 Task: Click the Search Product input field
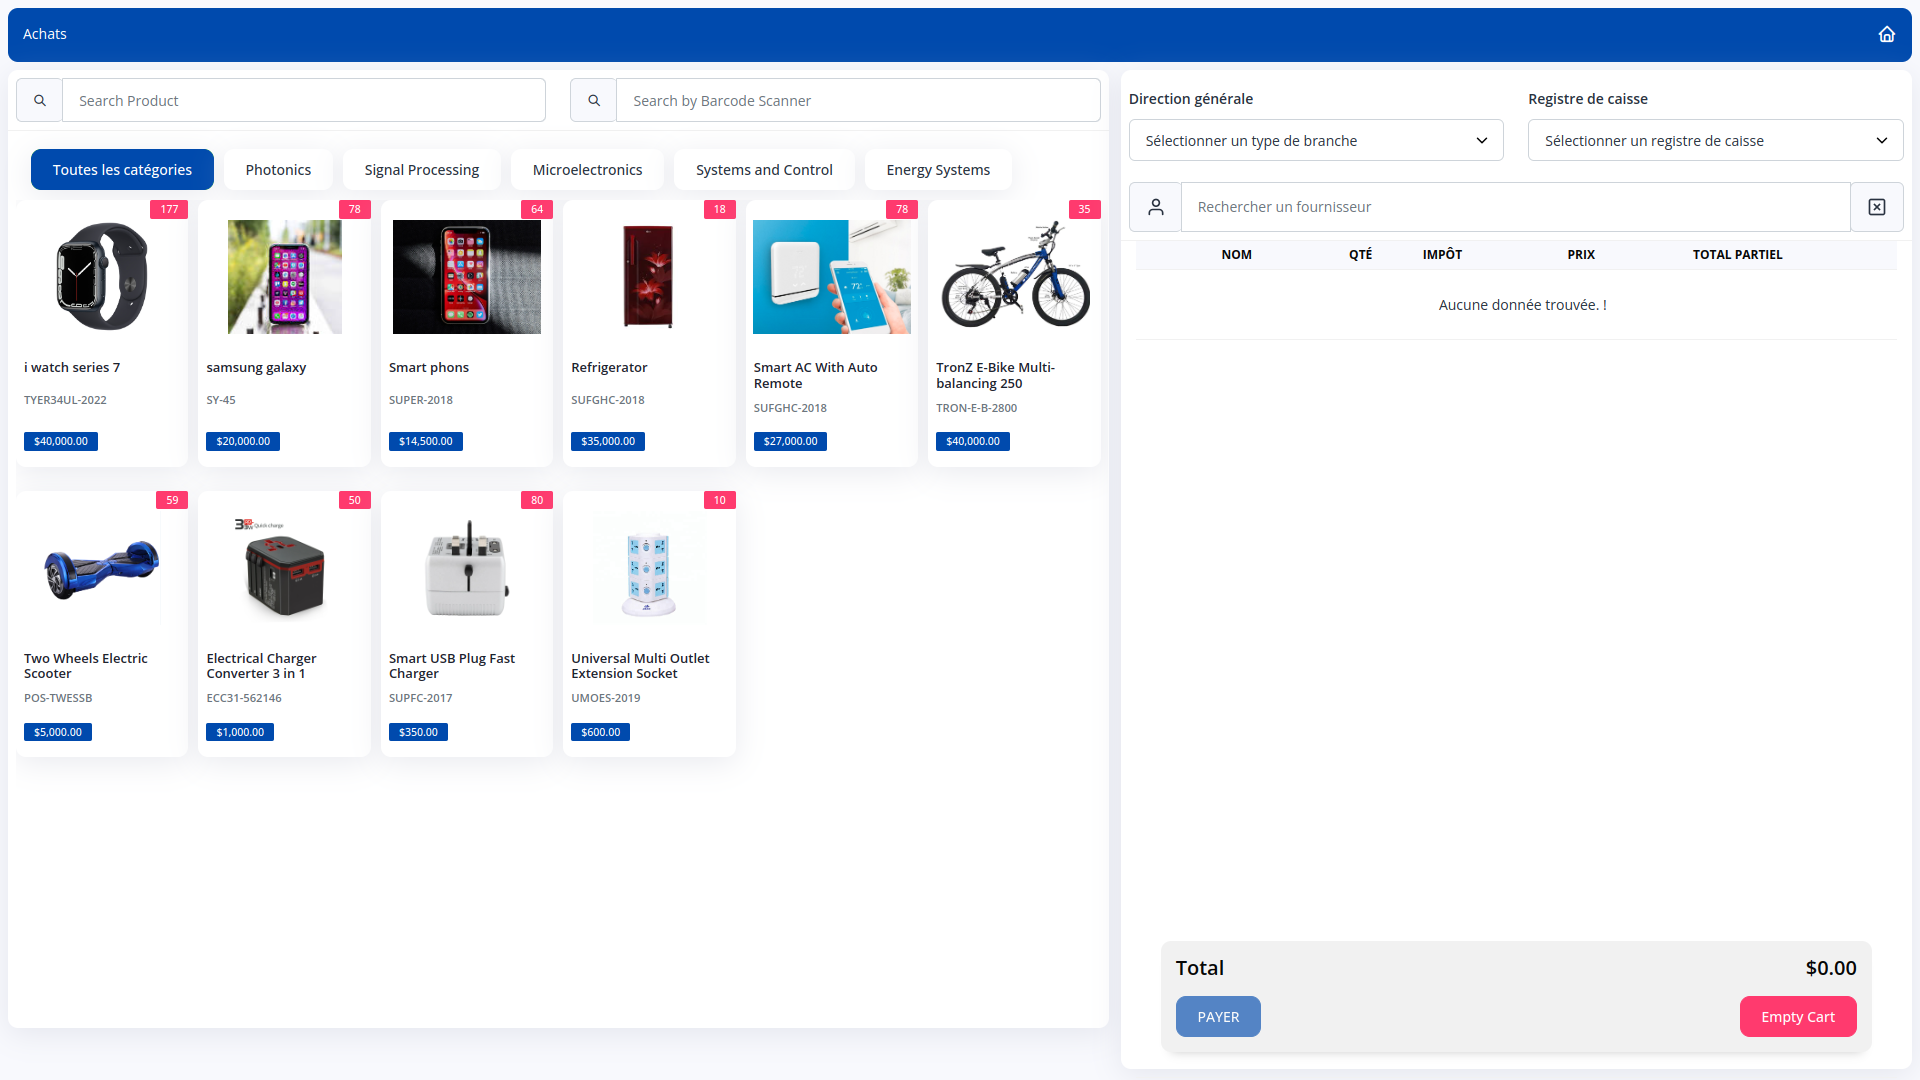tap(303, 100)
